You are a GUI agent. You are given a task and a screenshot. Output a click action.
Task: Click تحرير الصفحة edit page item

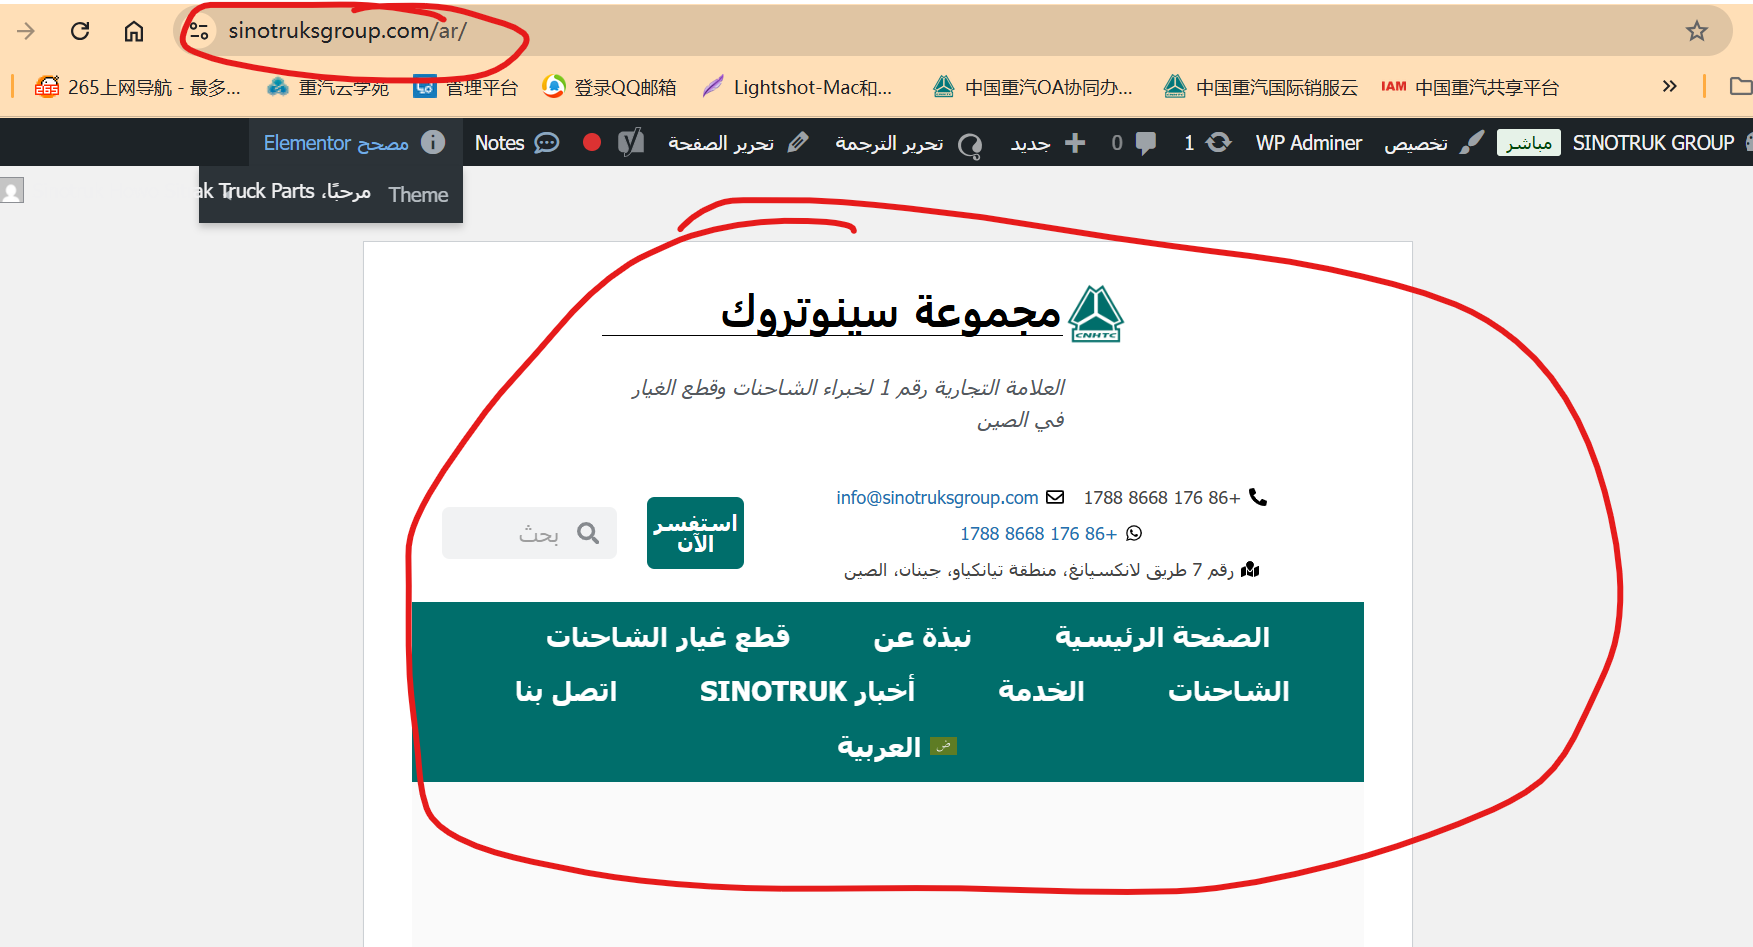[738, 143]
